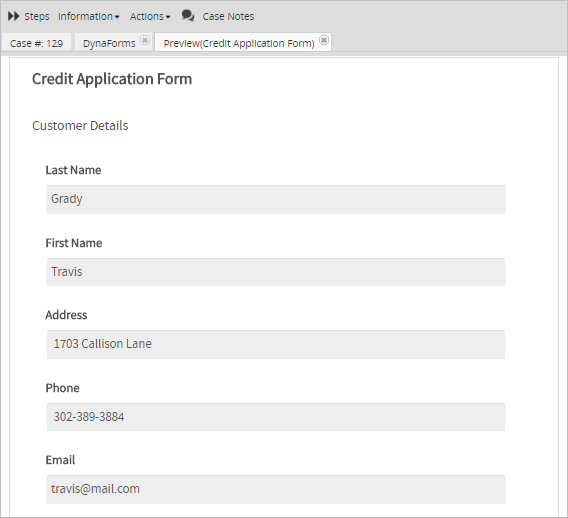Screen dimensions: 568x518
Task: Click the Last Name field containing Grady
Action: pyautogui.click(x=276, y=199)
